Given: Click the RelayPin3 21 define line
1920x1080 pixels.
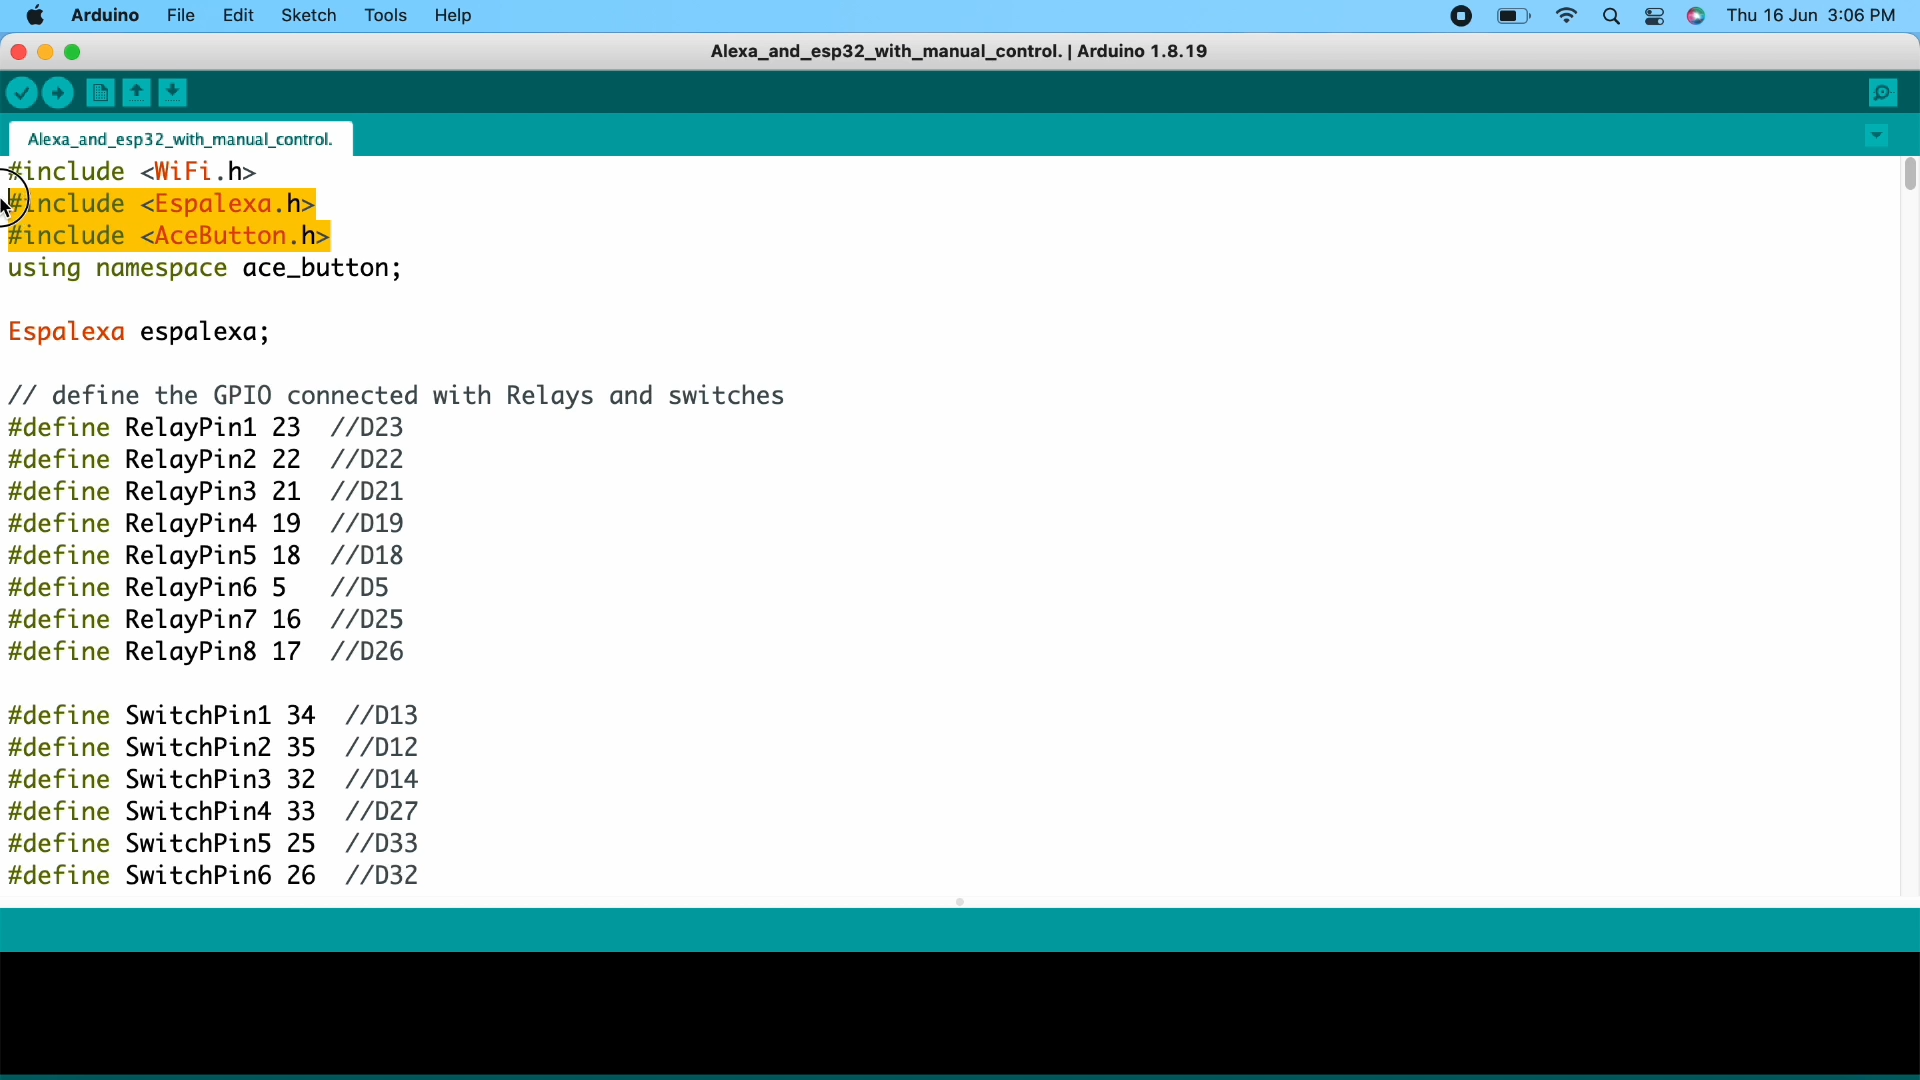Looking at the screenshot, I should [206, 493].
